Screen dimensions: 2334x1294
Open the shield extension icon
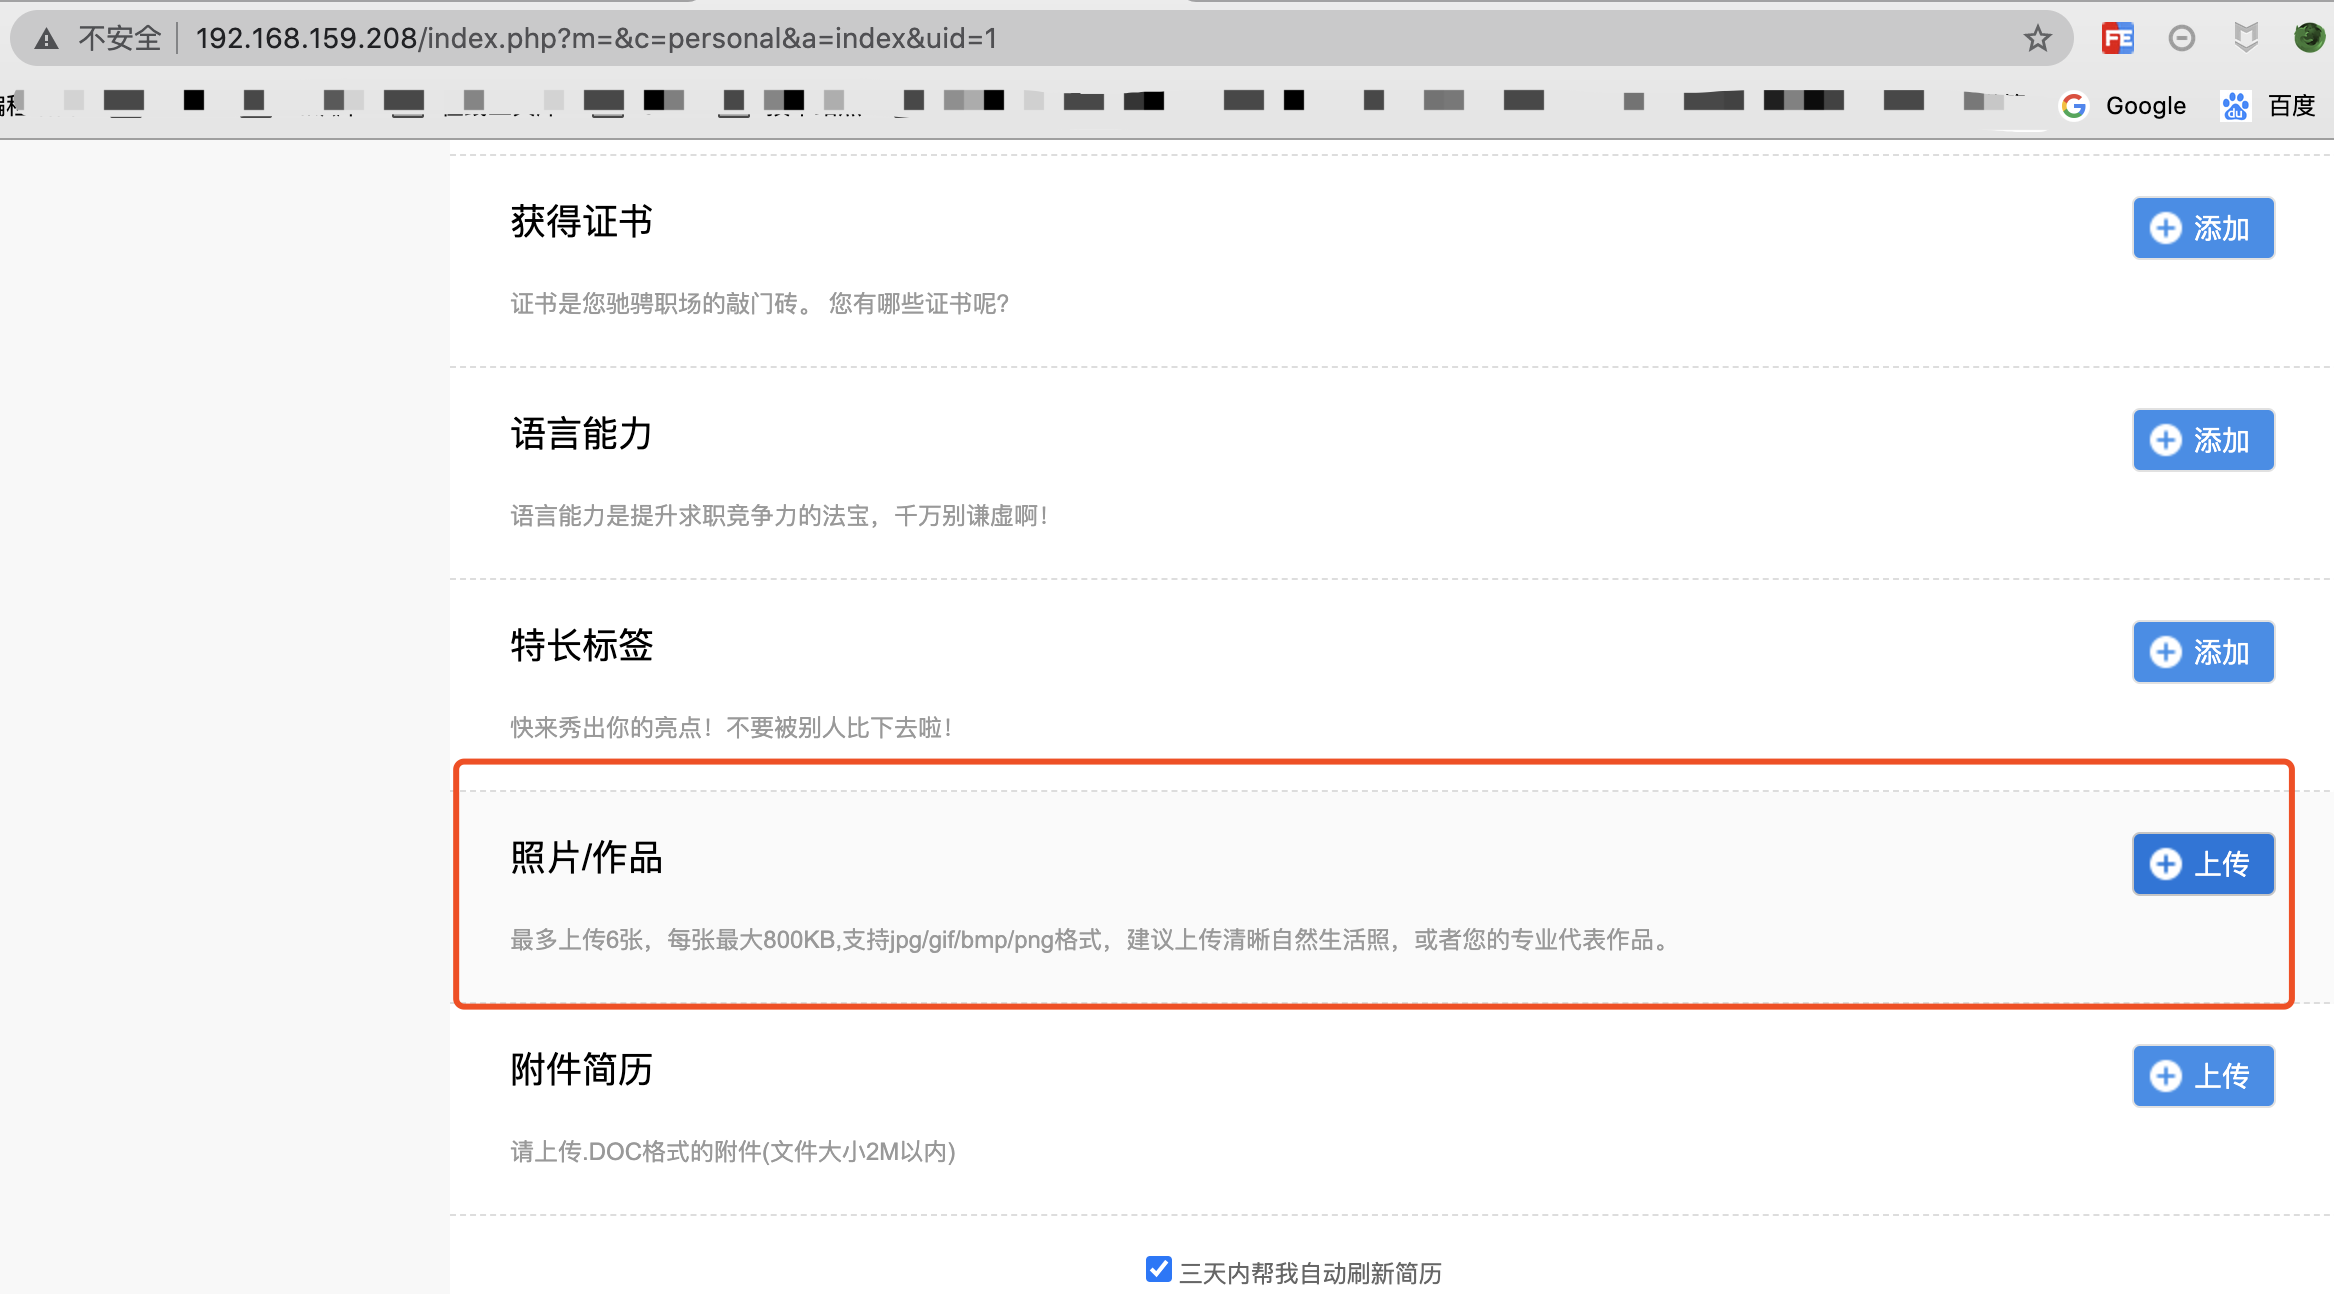2246,38
